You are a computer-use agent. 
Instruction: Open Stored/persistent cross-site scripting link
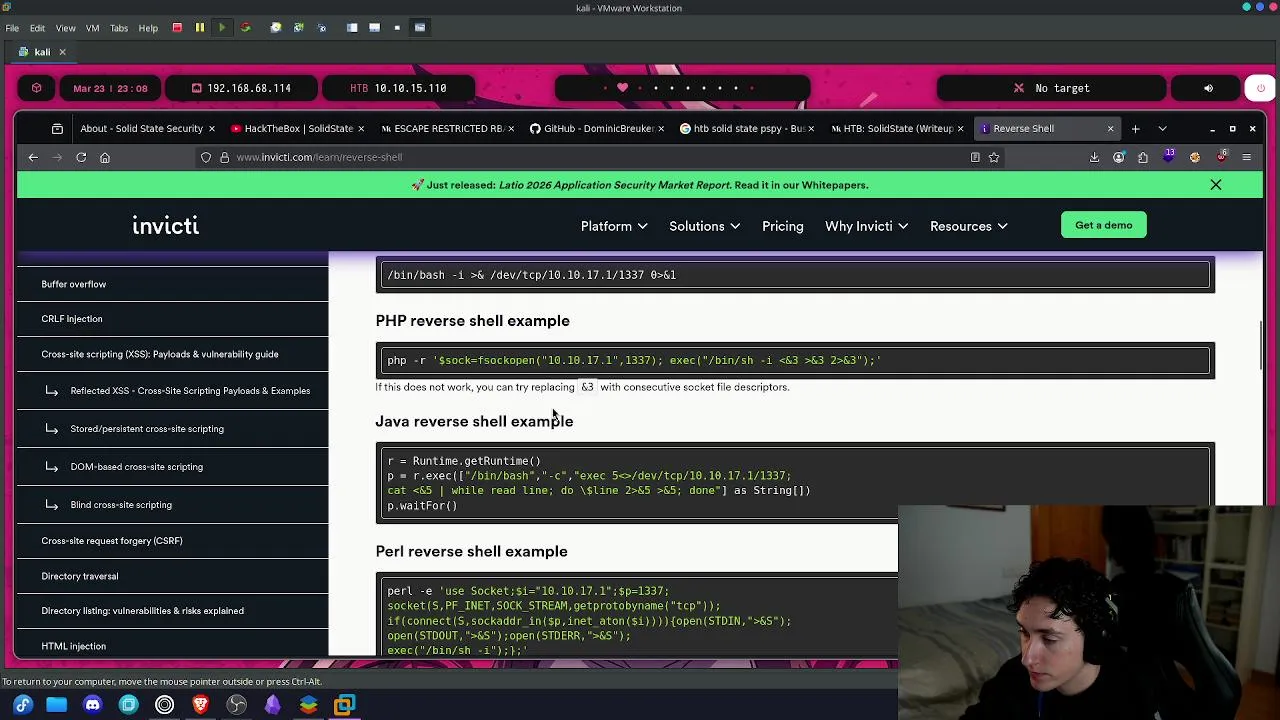(147, 429)
